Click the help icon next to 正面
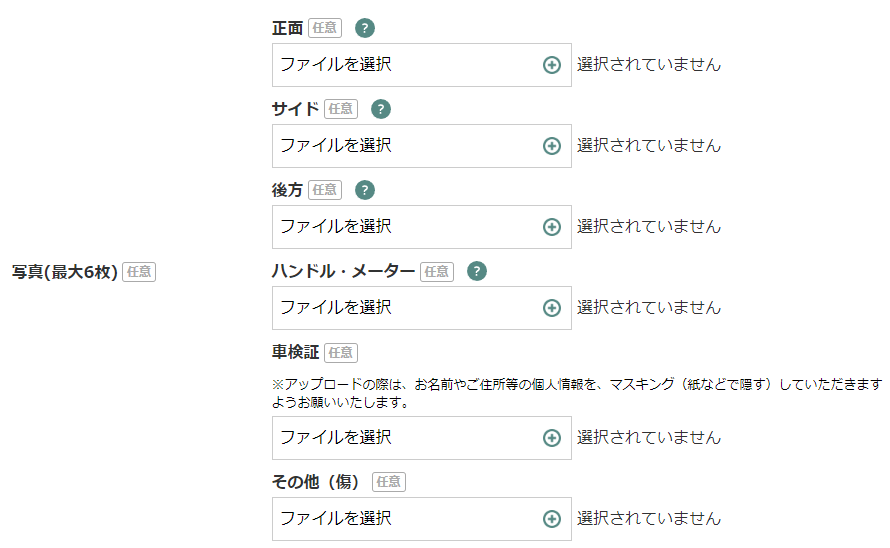The height and width of the screenshot is (548, 890). pos(365,28)
